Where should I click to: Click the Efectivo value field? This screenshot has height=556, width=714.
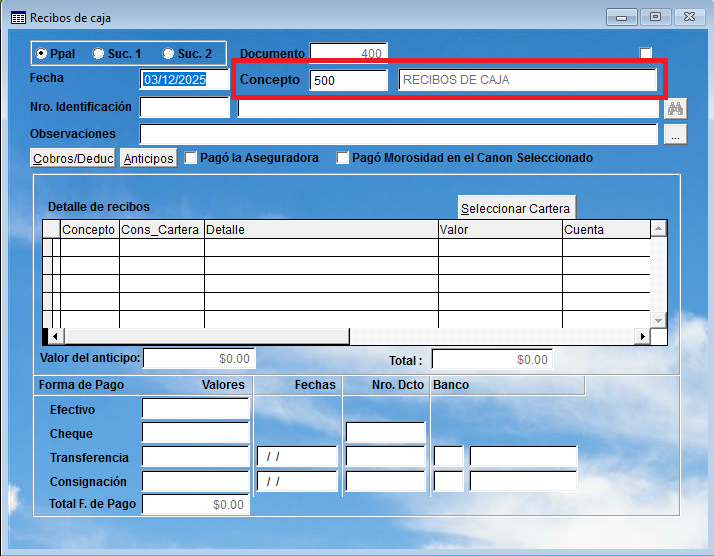(196, 408)
